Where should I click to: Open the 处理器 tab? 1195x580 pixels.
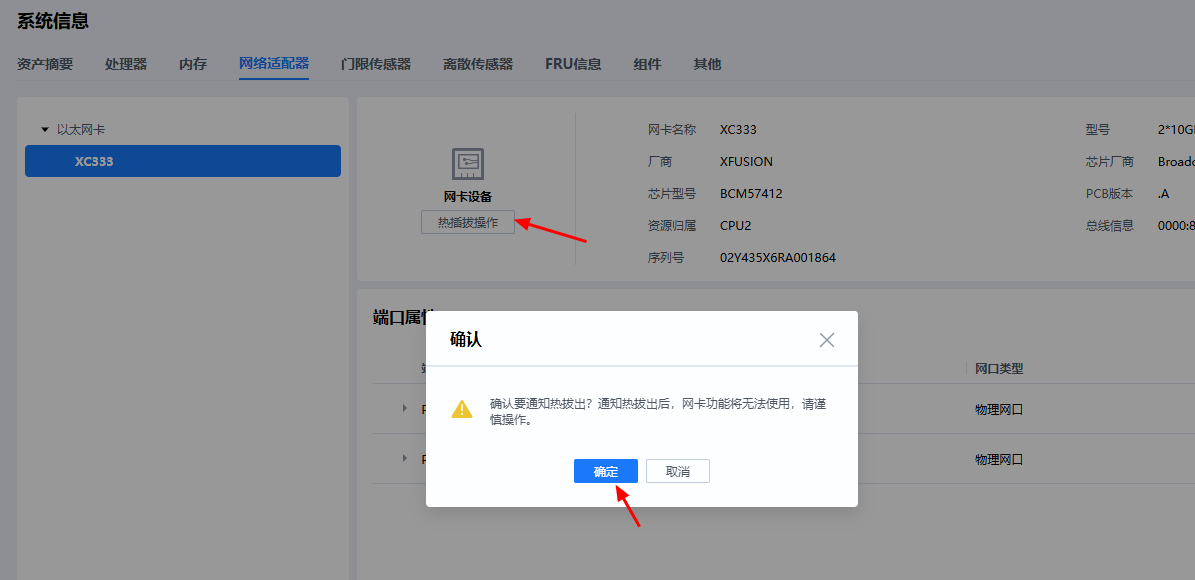click(126, 64)
